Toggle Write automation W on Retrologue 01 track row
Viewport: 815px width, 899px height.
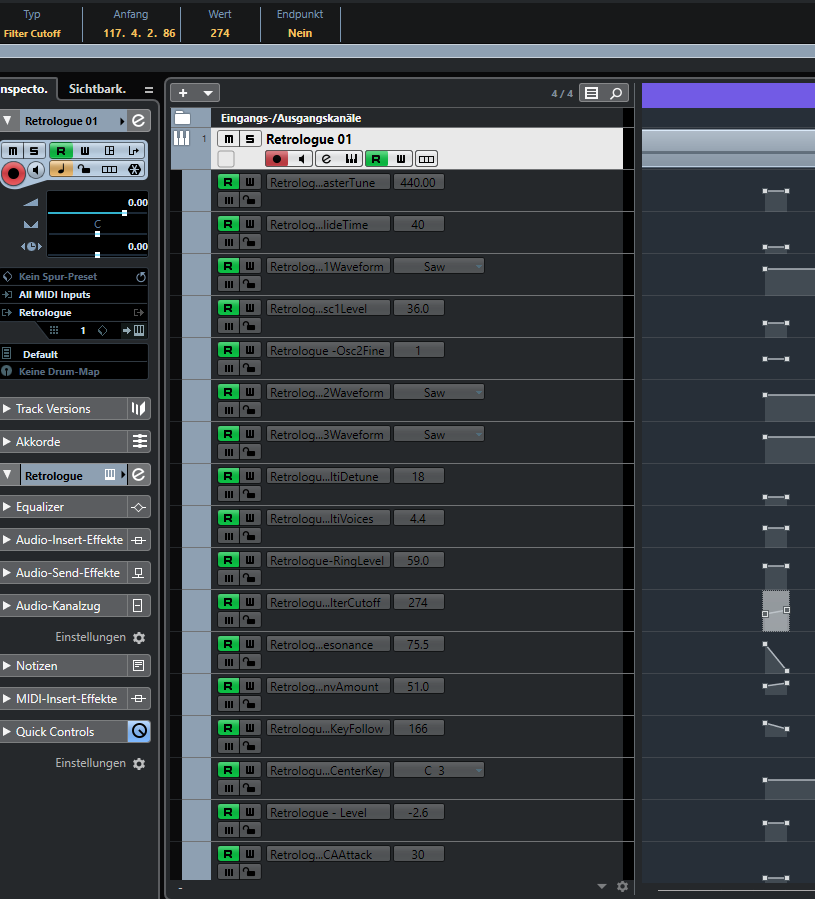tap(401, 159)
